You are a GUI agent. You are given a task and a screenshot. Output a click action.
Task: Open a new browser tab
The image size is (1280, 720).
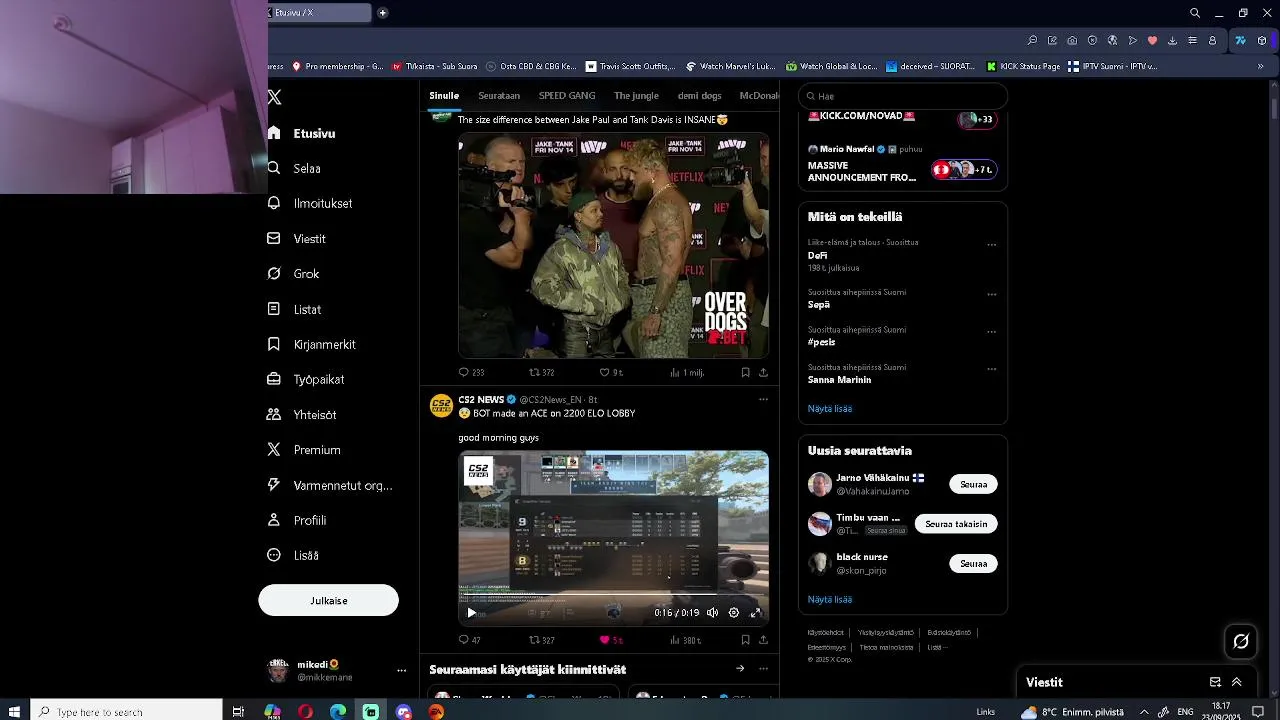coord(382,13)
